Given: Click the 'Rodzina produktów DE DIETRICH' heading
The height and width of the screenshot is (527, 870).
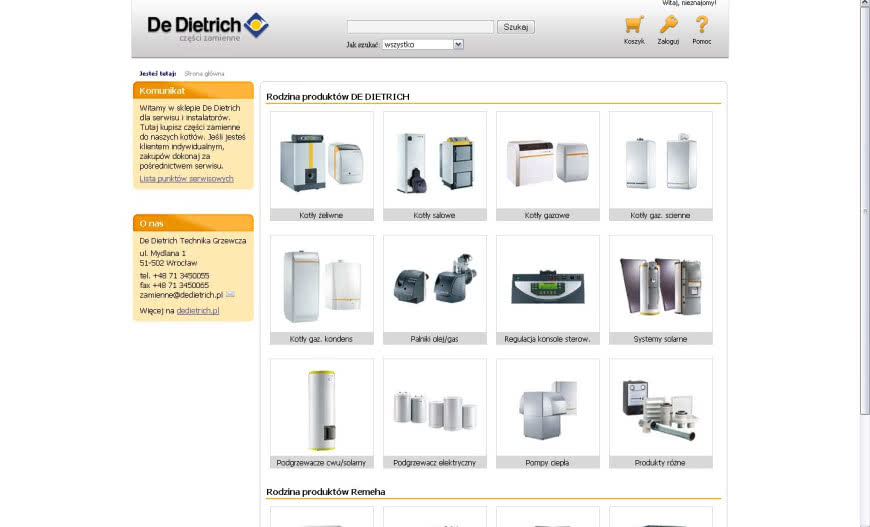Looking at the screenshot, I should tap(338, 97).
